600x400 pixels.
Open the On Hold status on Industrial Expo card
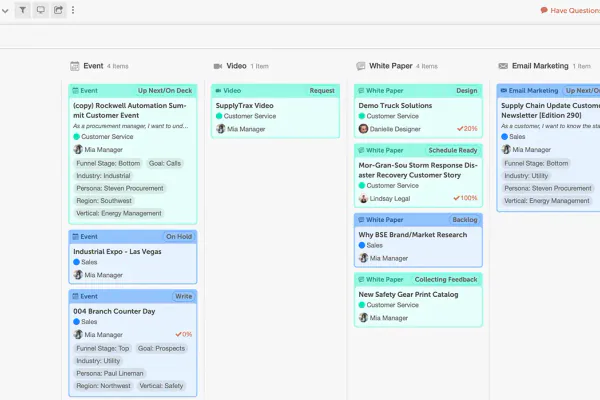(x=179, y=237)
